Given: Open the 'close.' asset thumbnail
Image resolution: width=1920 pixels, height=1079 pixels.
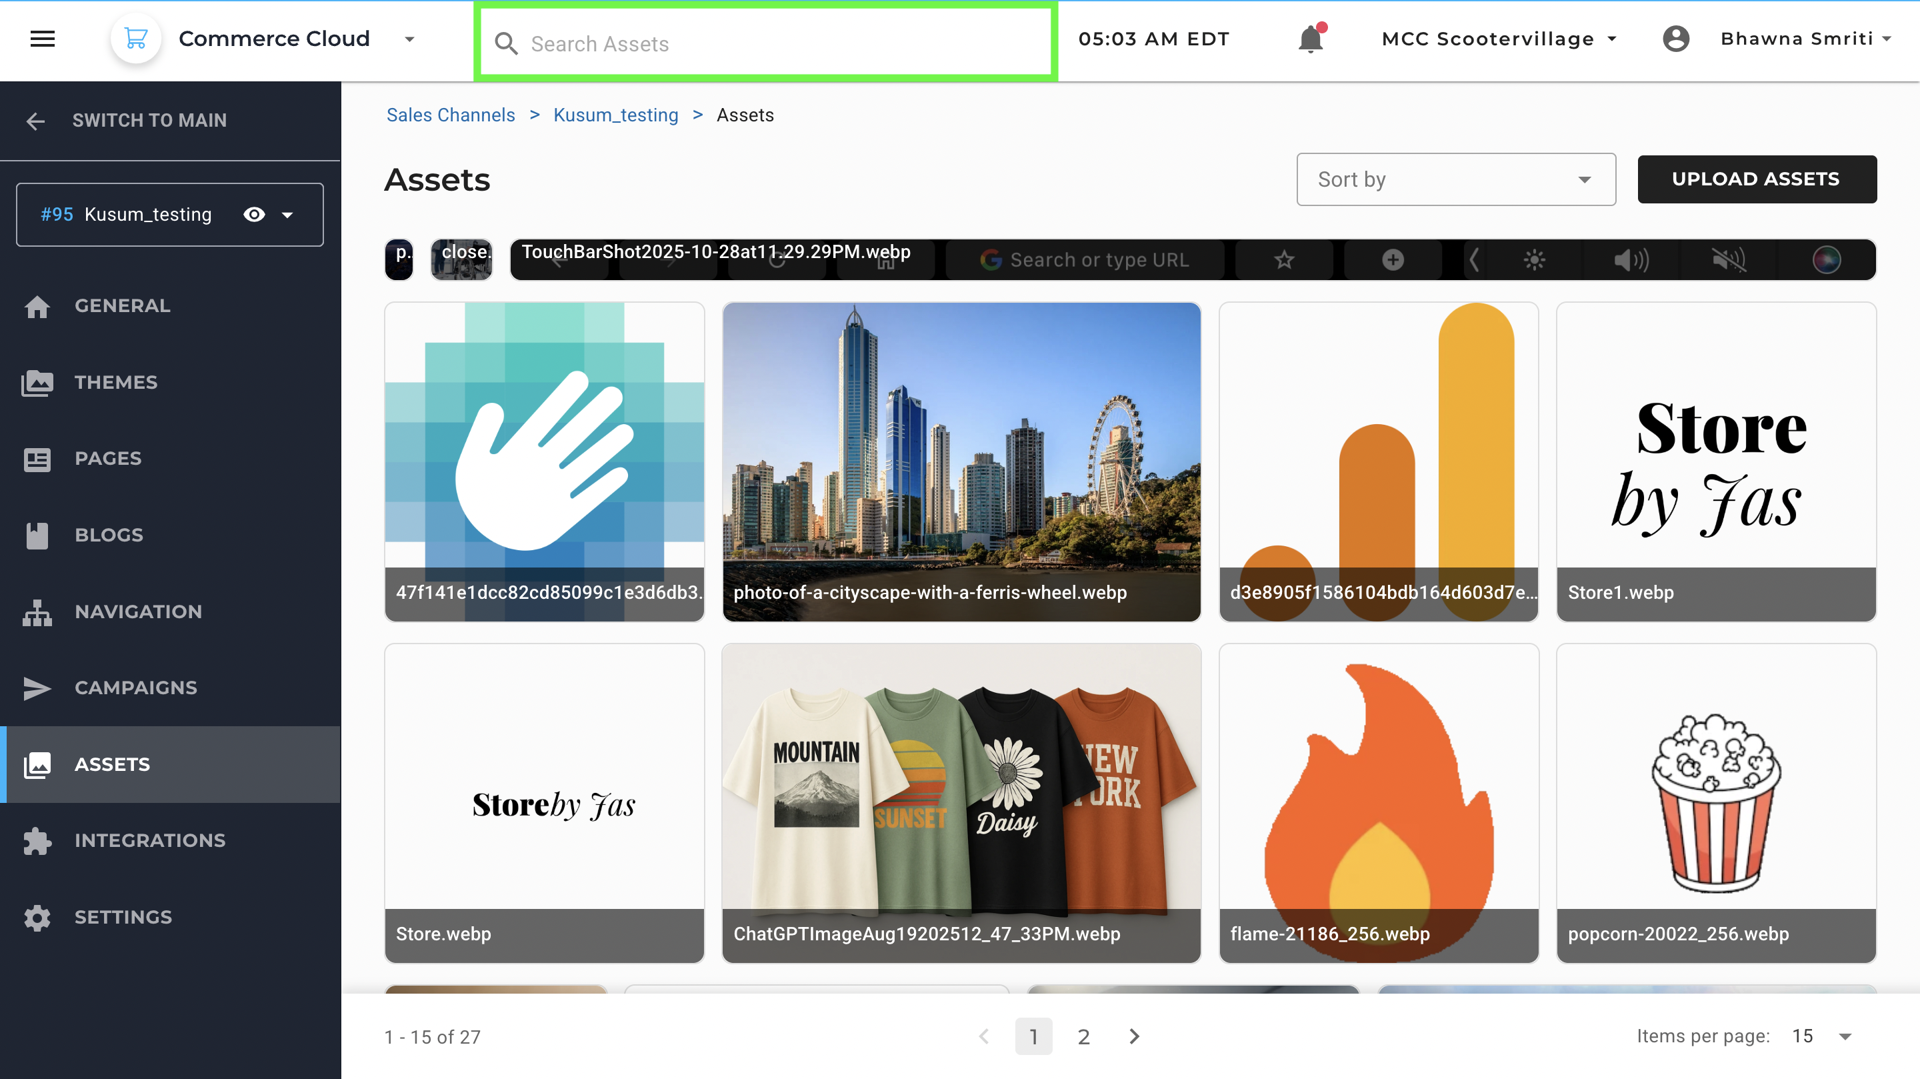Looking at the screenshot, I should pyautogui.click(x=461, y=260).
